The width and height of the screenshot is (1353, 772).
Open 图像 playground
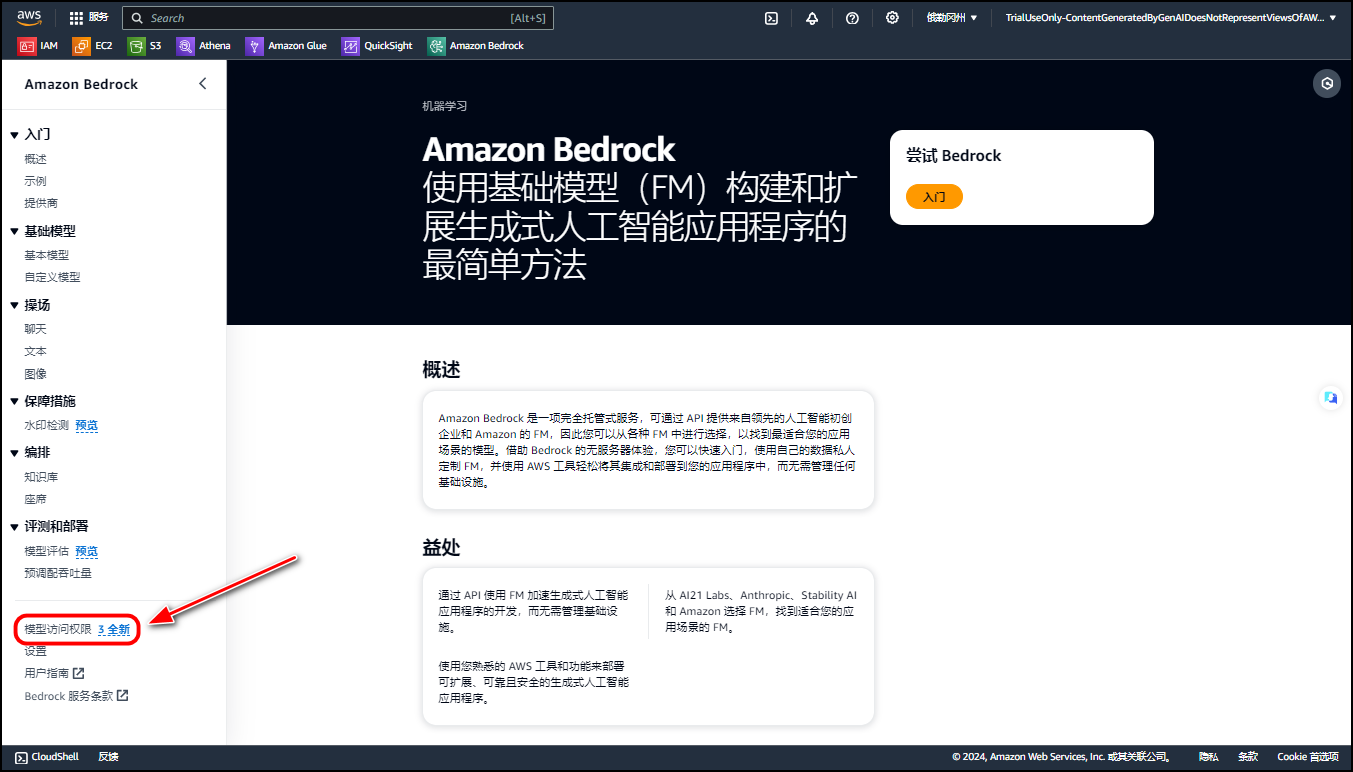[x=36, y=373]
